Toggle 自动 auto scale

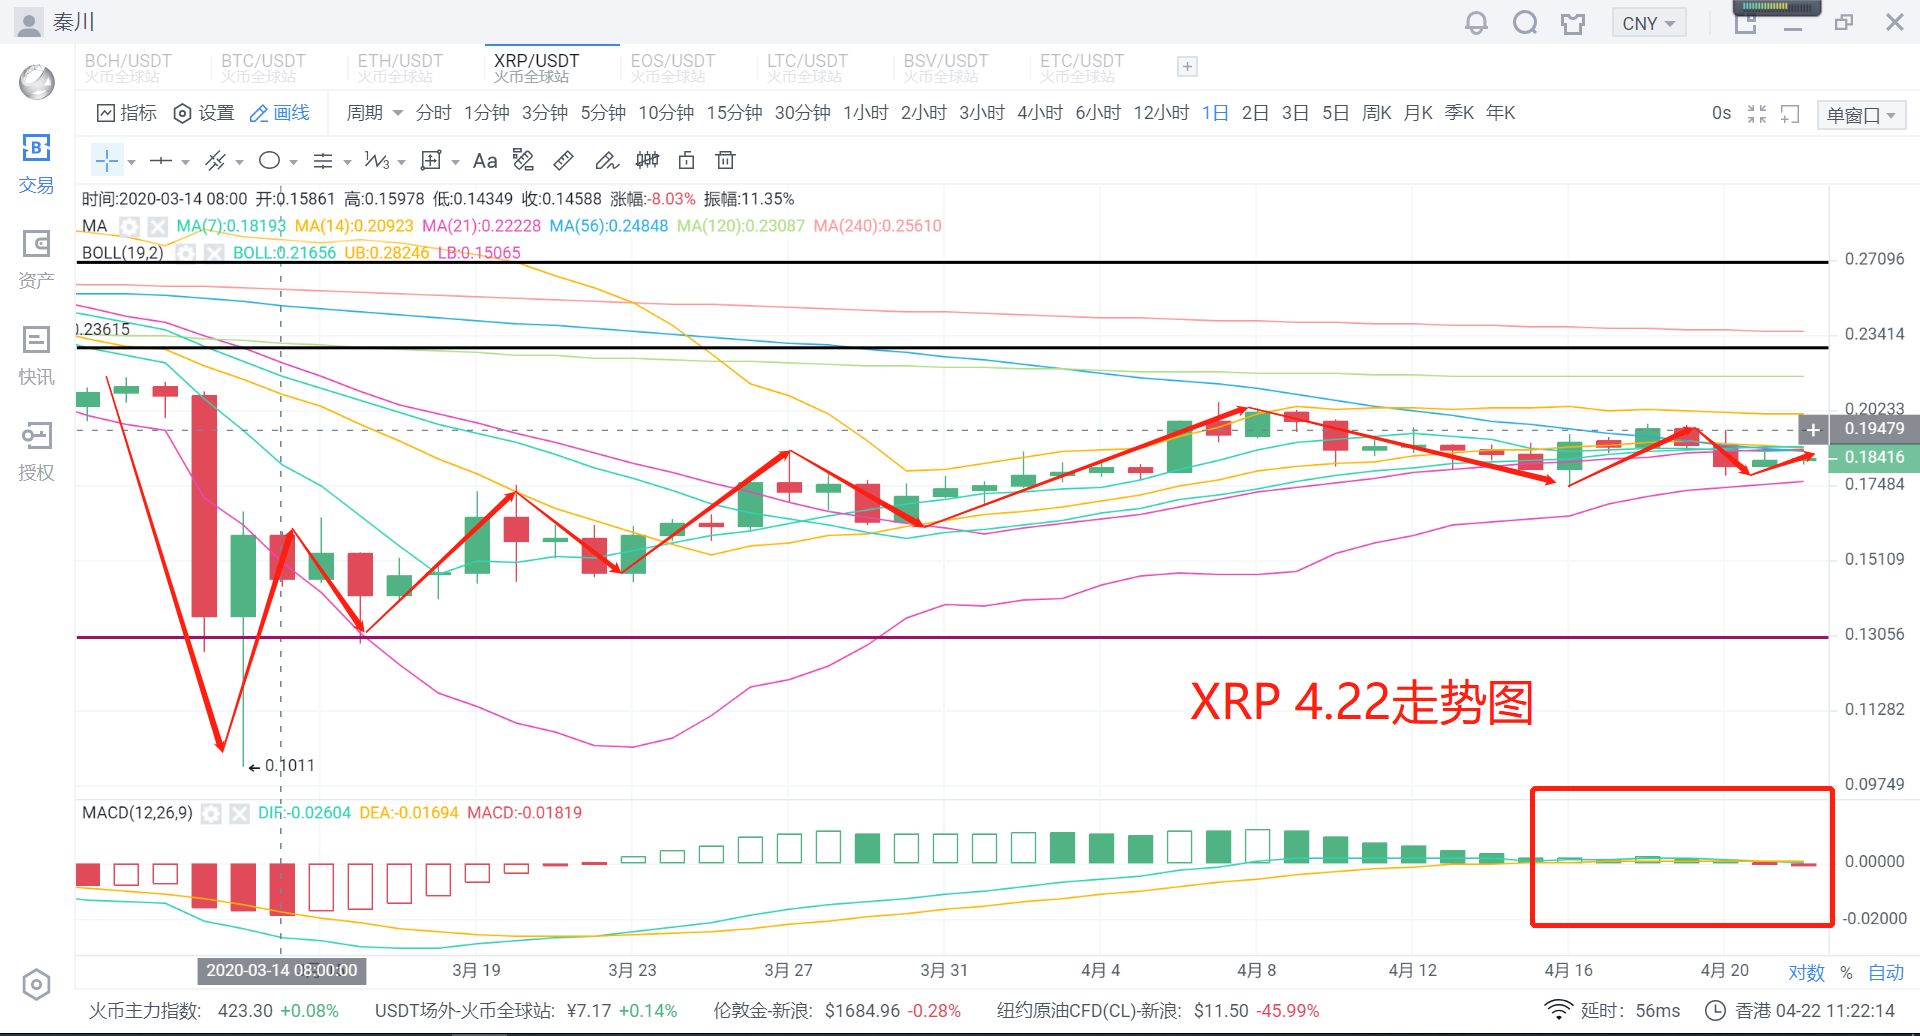[1886, 972]
